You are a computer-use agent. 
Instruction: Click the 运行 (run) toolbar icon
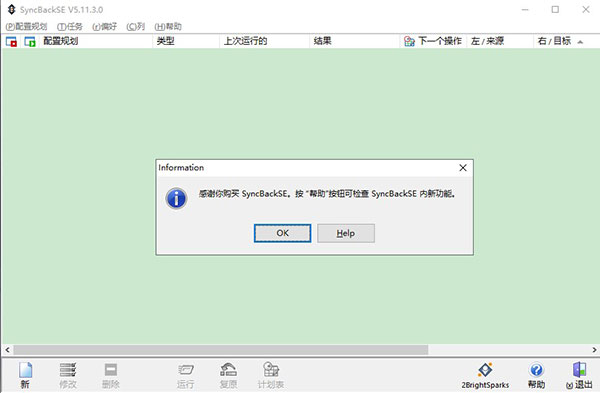(186, 375)
